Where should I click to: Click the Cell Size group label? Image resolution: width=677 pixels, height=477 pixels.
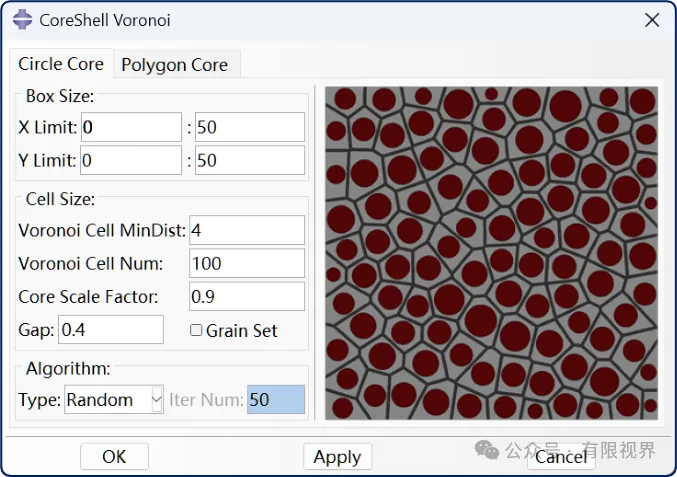tap(60, 199)
